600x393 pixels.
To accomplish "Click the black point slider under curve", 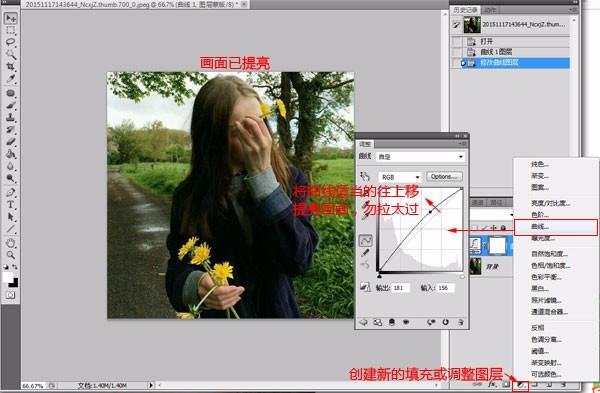I will (379, 276).
